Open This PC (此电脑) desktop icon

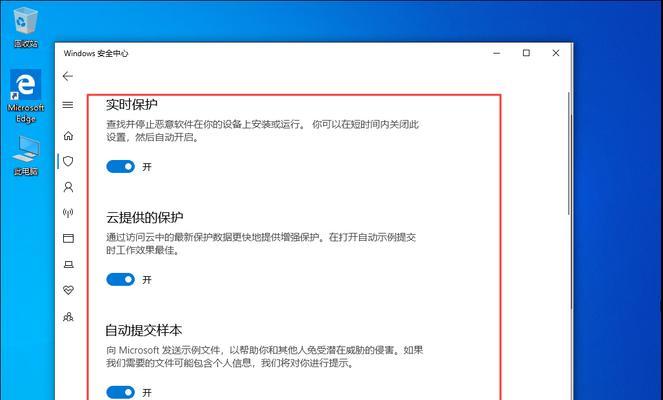click(26, 156)
